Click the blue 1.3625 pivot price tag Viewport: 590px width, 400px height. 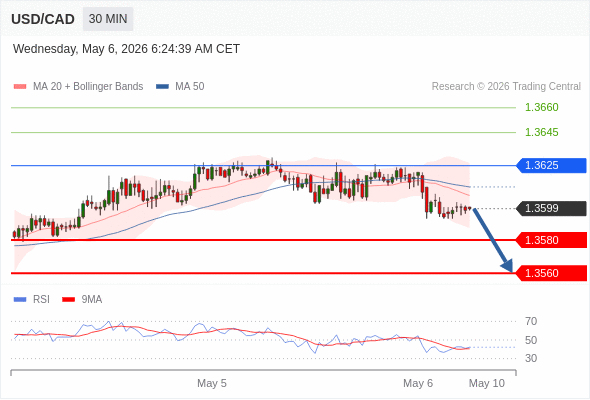551,166
